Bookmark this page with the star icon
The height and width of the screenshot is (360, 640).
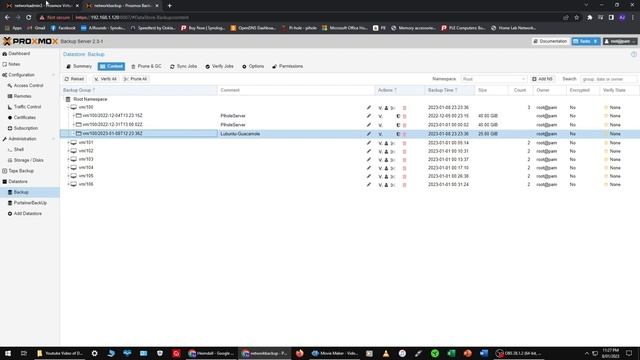pos(576,18)
